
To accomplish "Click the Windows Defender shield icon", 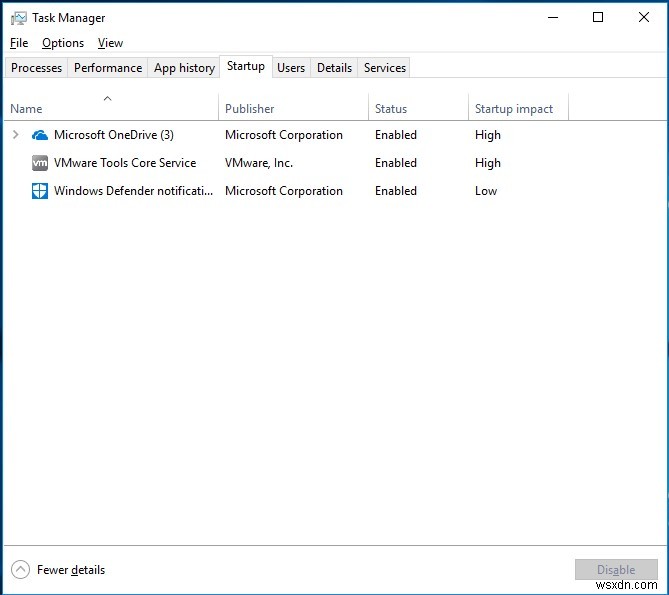I will [x=40, y=191].
